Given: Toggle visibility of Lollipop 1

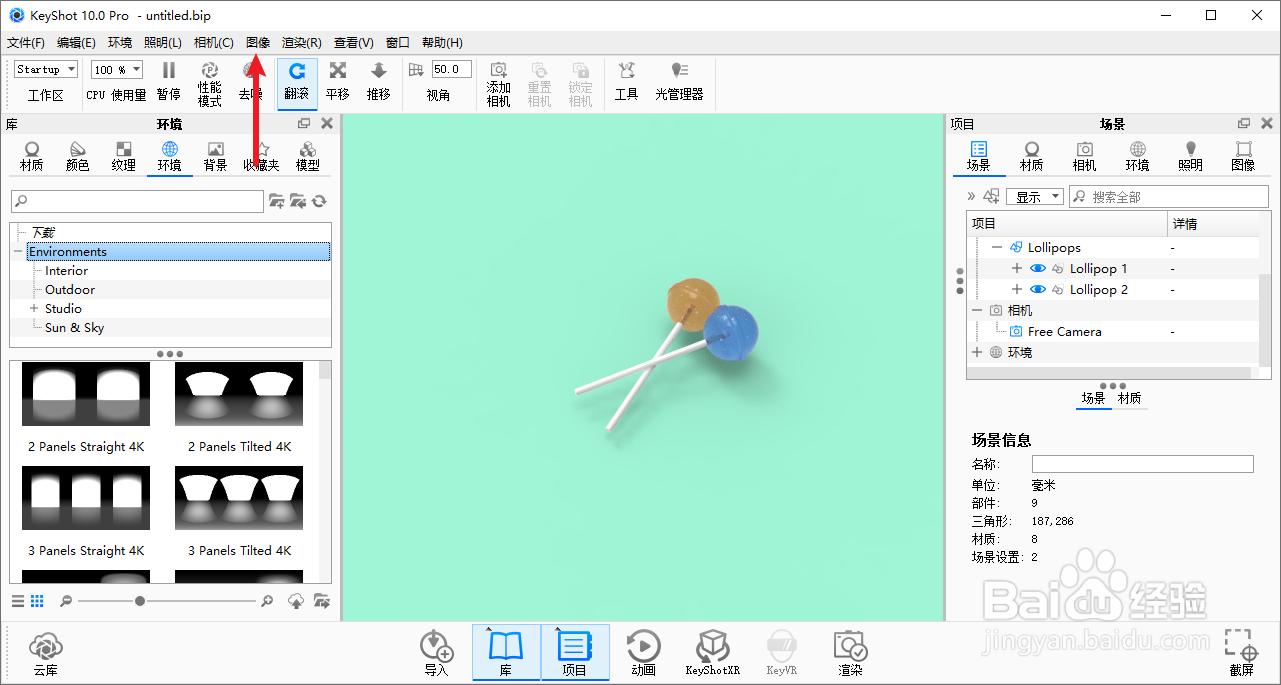Looking at the screenshot, I should 1038,269.
